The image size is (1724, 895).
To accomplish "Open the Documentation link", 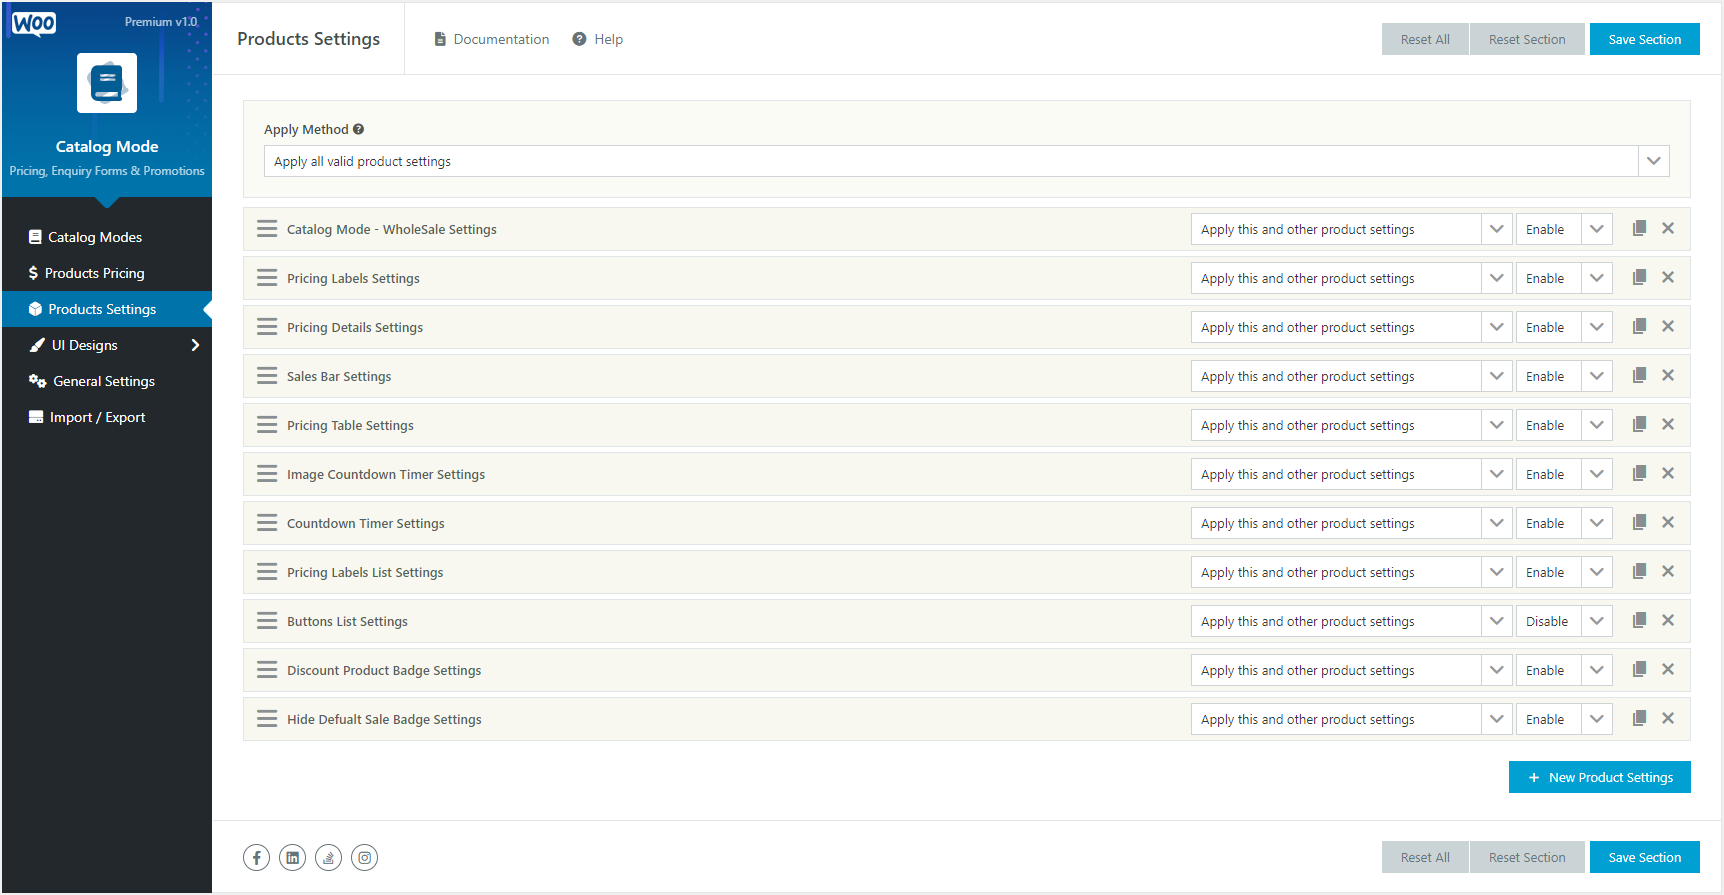I will [491, 39].
